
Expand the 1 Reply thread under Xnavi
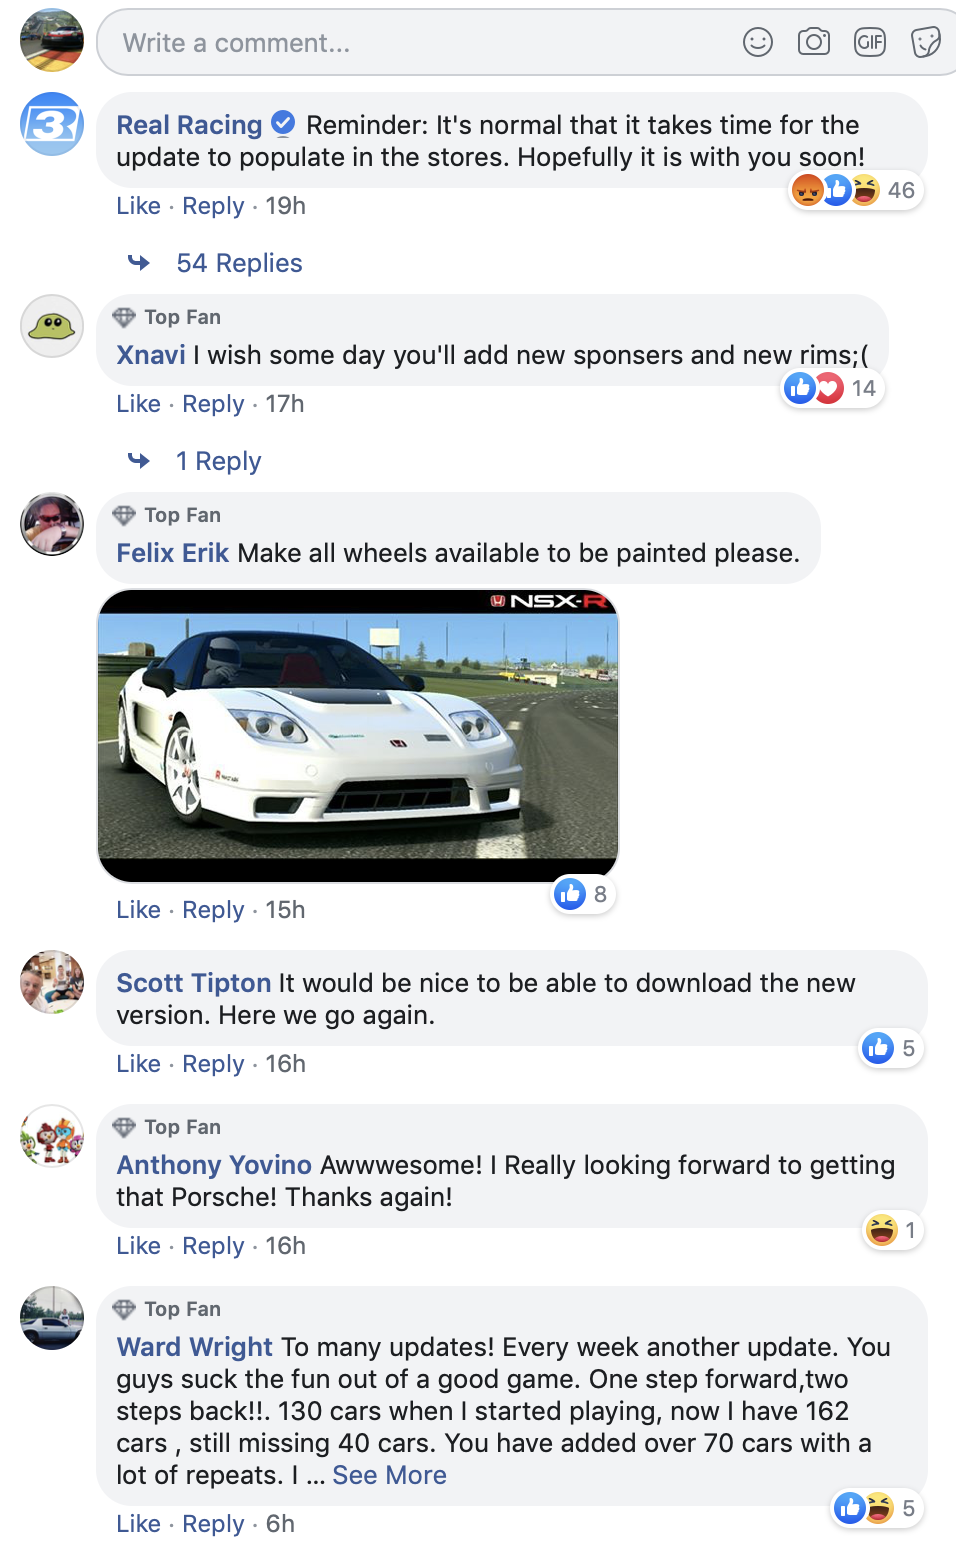click(x=218, y=461)
